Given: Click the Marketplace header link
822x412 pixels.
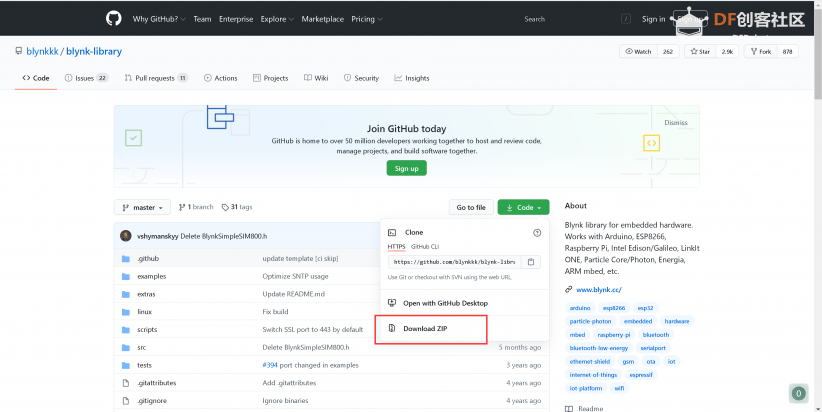Looking at the screenshot, I should coord(322,19).
